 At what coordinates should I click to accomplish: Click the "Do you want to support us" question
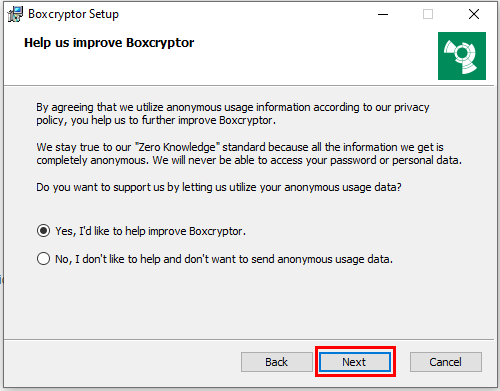(219, 187)
